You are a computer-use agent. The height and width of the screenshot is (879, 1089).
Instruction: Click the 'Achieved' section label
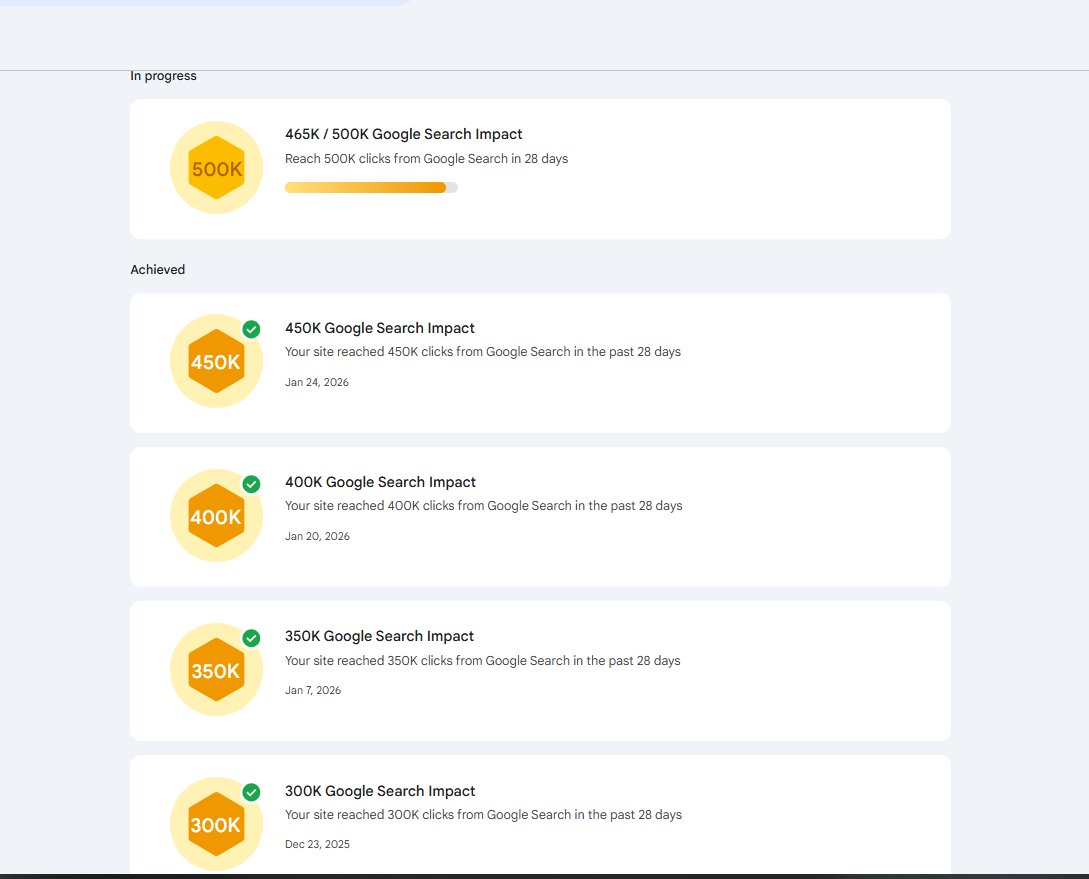[158, 269]
